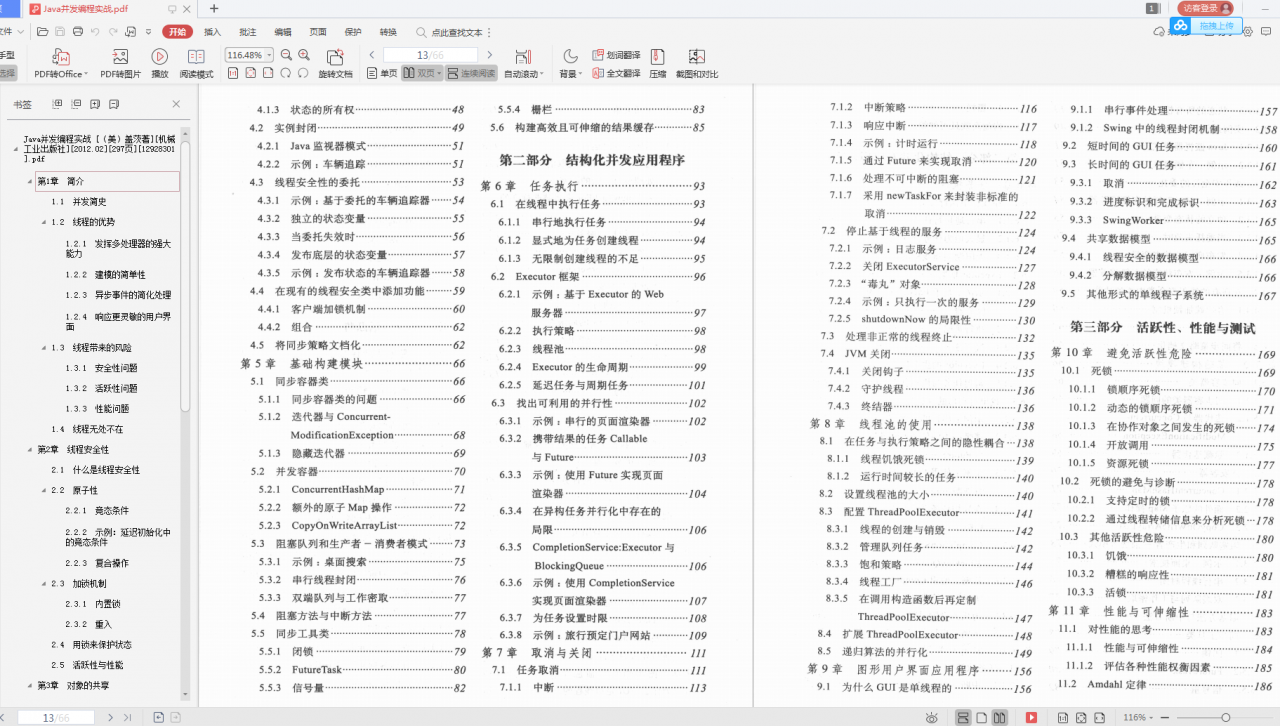
Task: Open the 116.48% zoom dropdown
Action: pyautogui.click(x=269, y=55)
